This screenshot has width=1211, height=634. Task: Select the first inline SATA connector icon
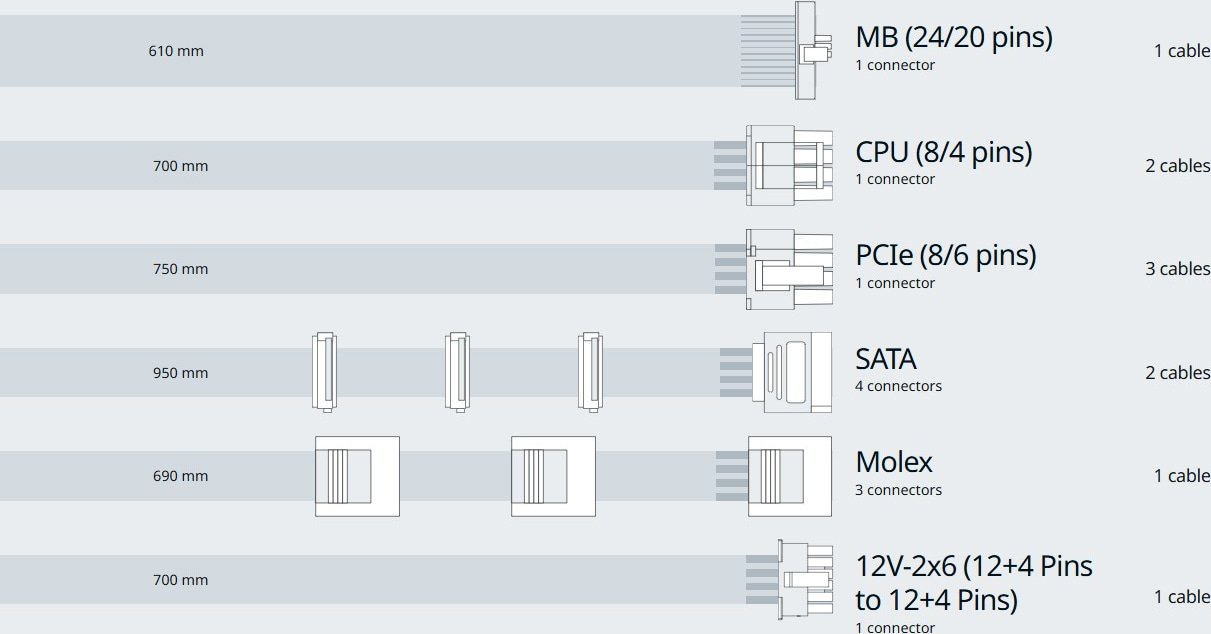click(324, 372)
